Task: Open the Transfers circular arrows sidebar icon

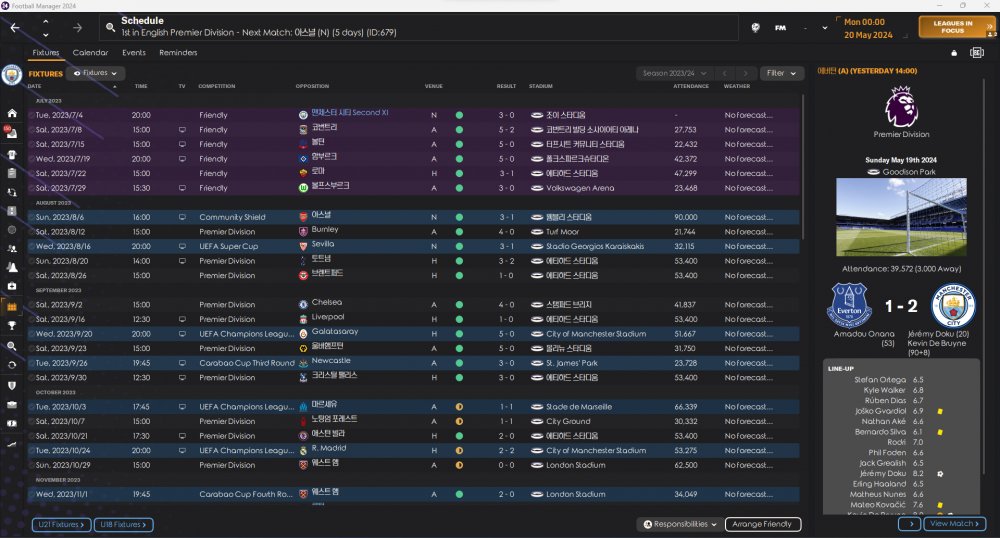Action: [12, 365]
